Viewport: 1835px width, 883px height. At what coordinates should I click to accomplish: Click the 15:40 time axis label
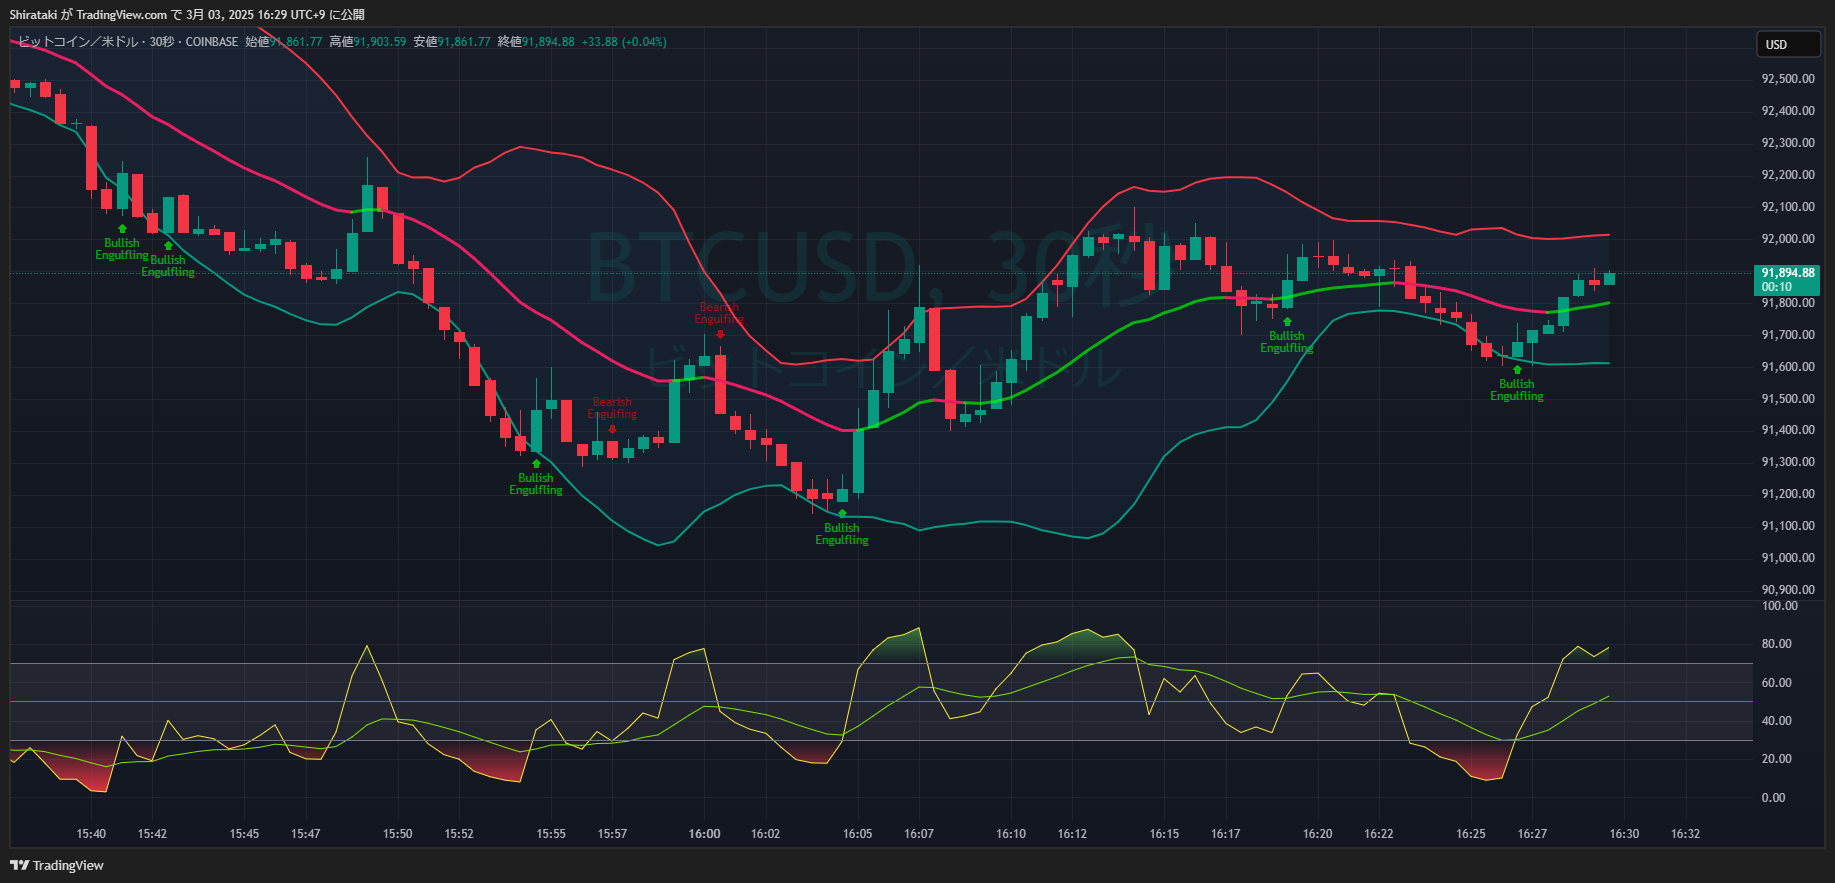pyautogui.click(x=91, y=834)
